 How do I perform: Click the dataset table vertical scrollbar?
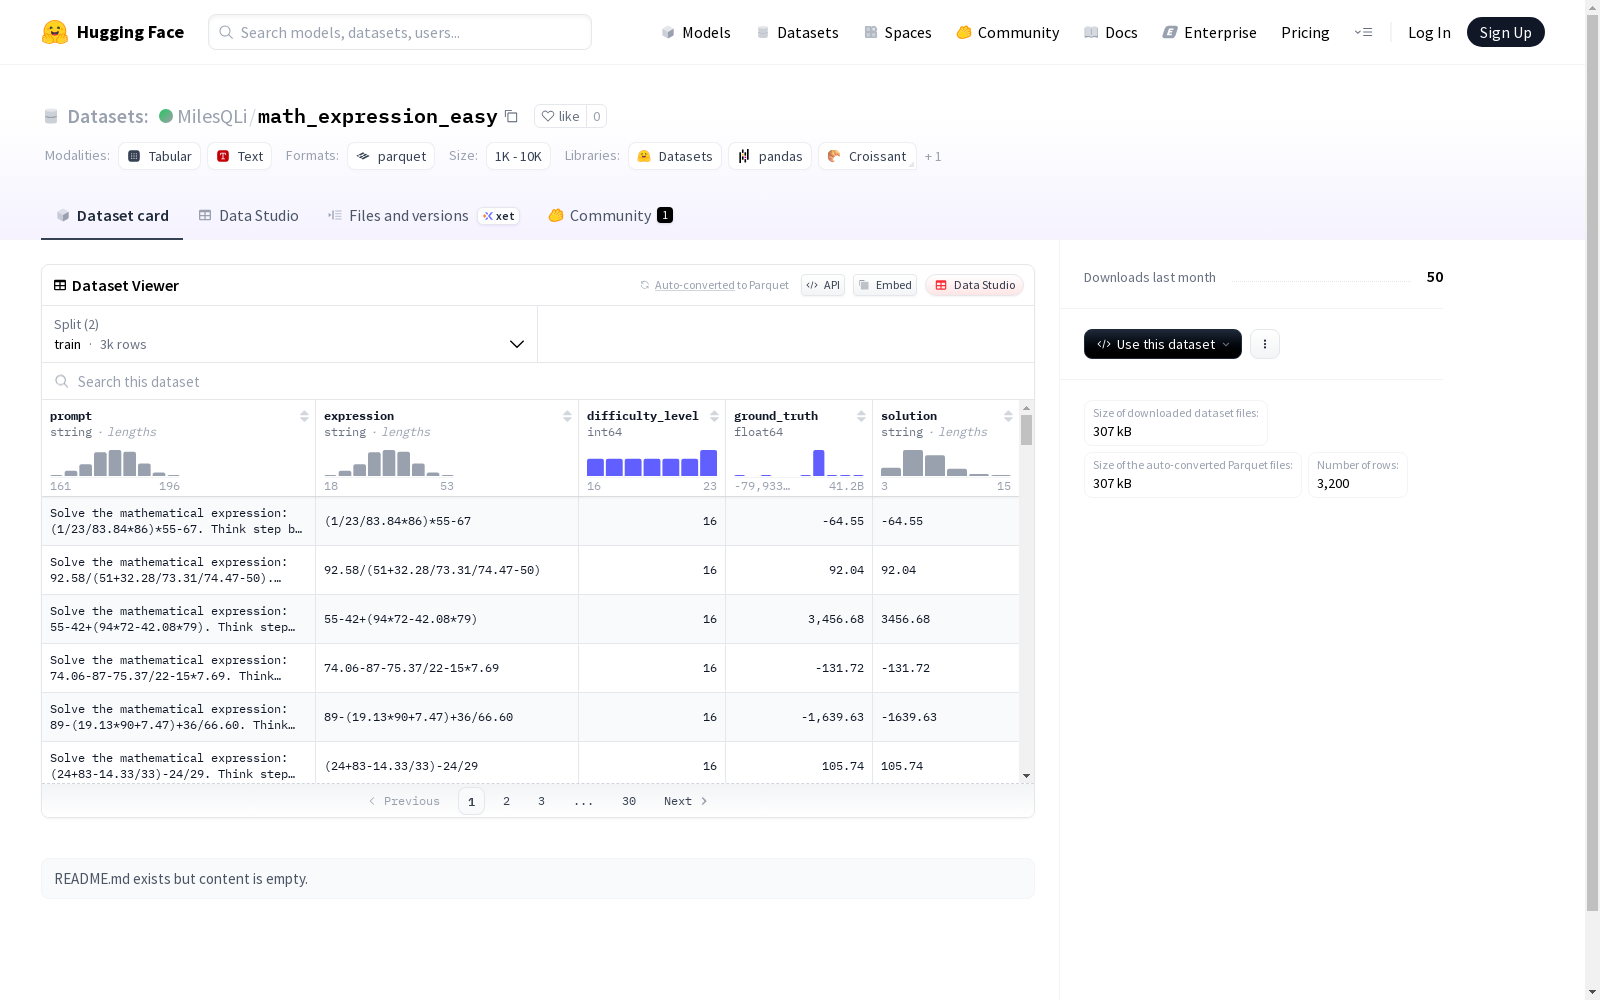pos(1026,430)
